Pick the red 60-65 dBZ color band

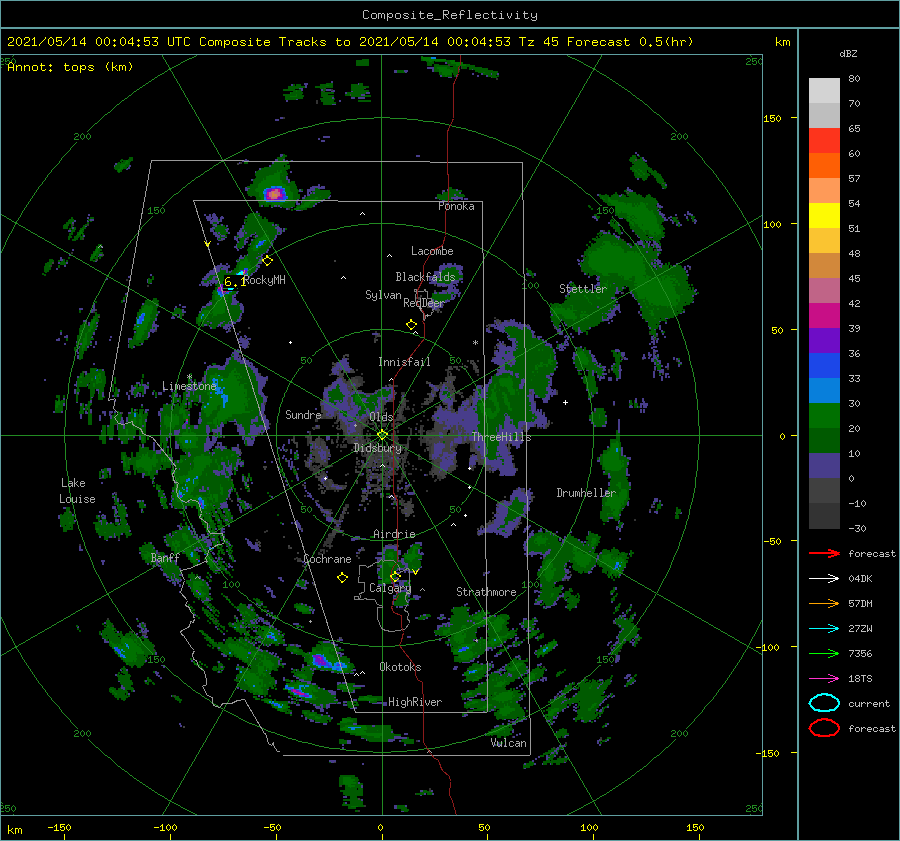coord(824,141)
